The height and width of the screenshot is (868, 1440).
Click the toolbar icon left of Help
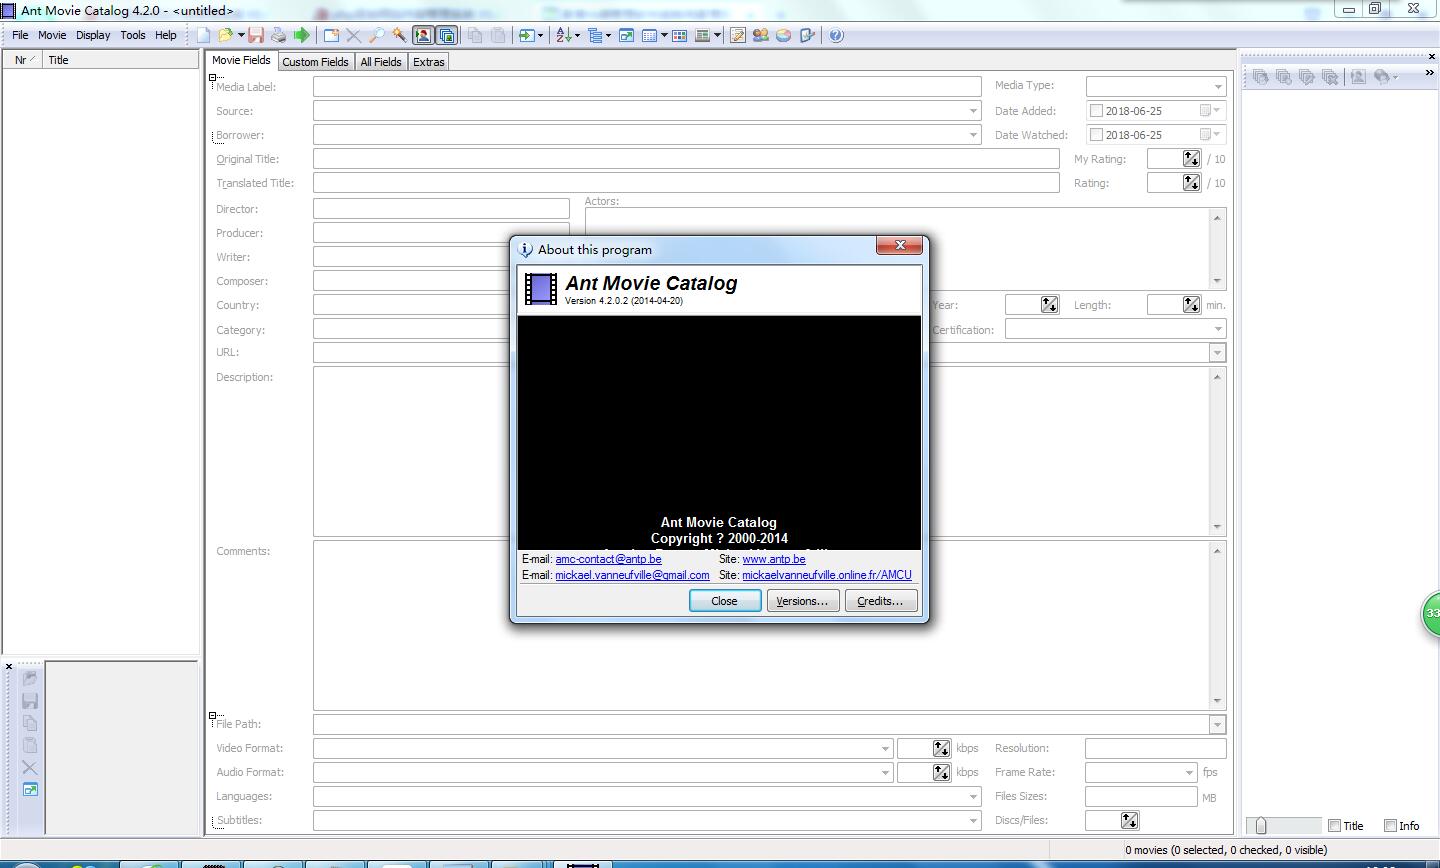807,35
